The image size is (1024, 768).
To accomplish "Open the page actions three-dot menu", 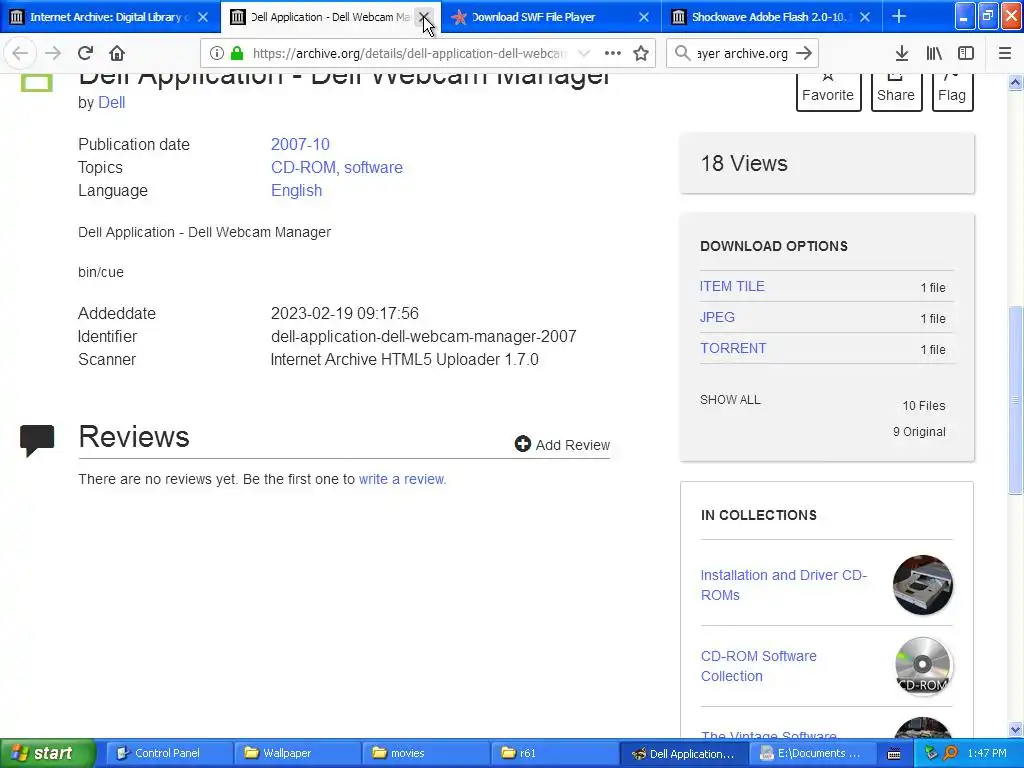I will (613, 53).
